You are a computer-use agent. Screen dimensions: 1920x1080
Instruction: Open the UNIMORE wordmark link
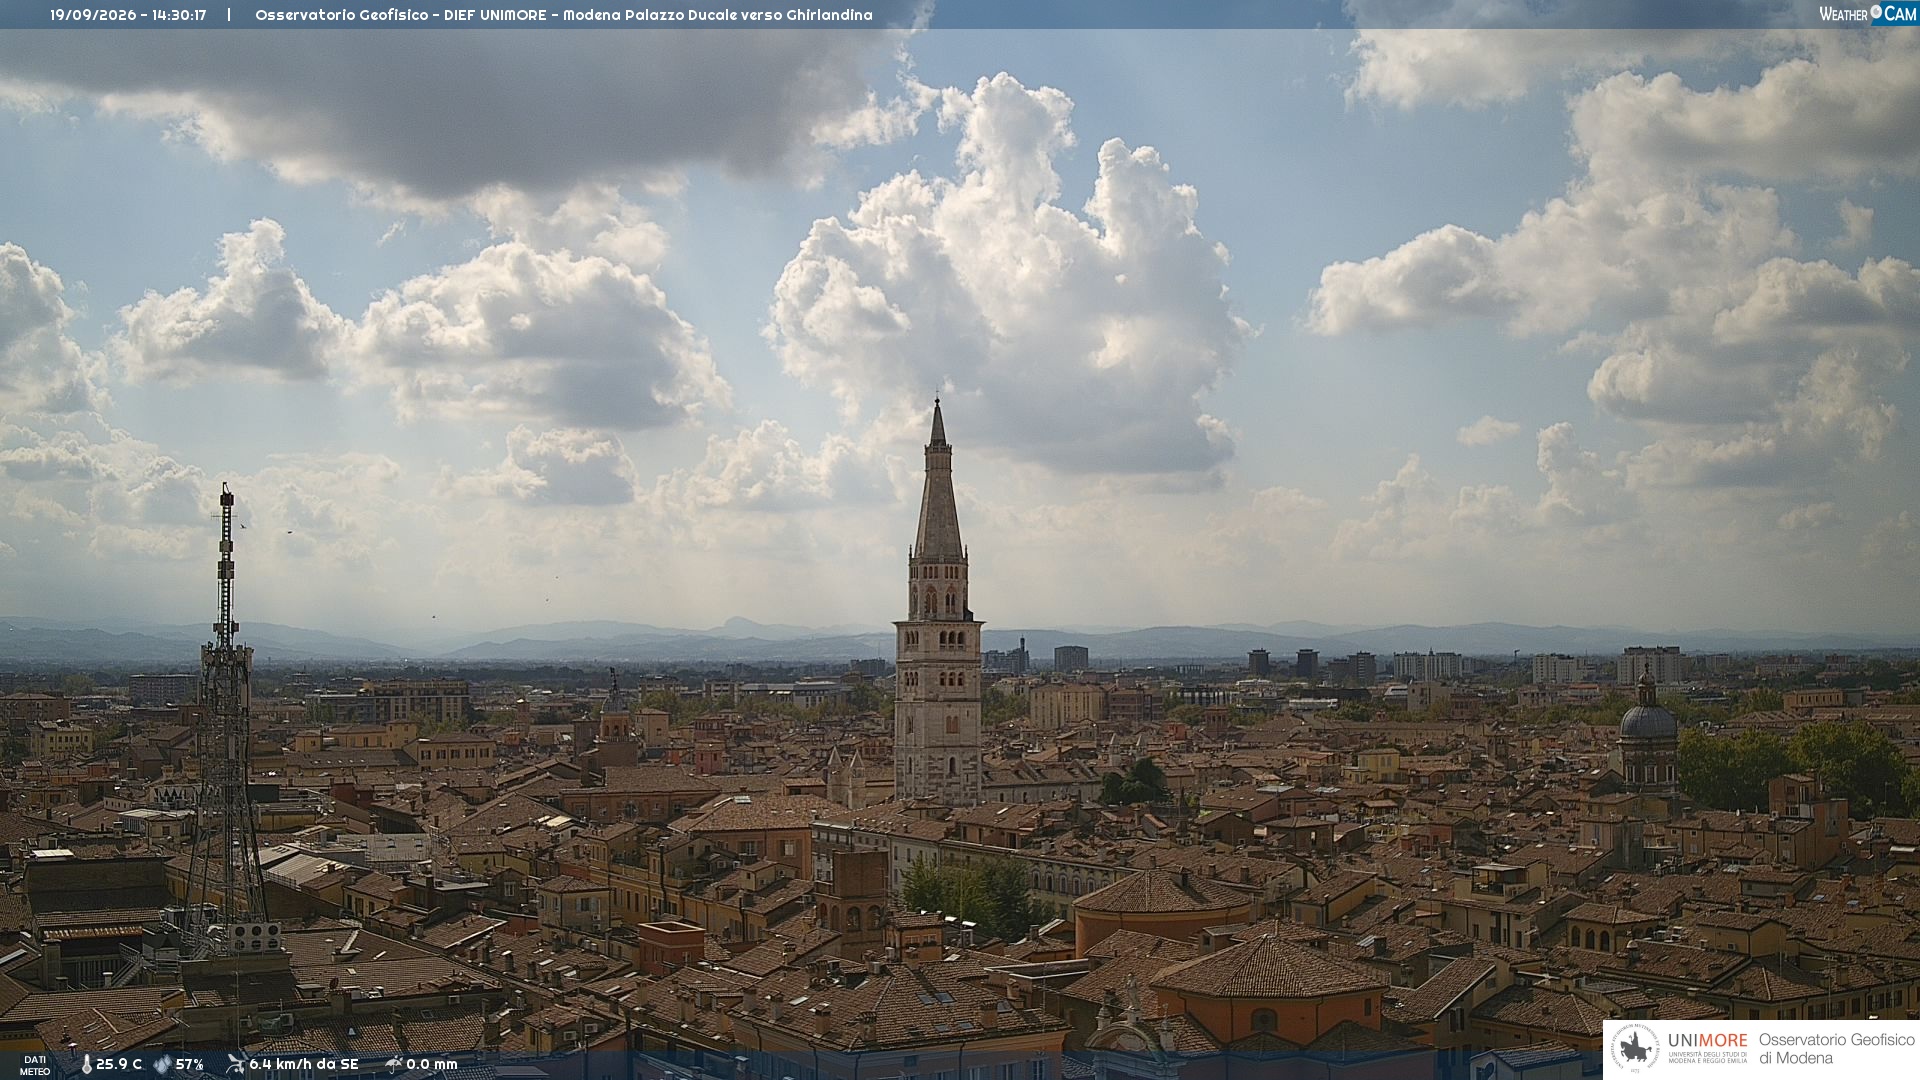(x=1708, y=1041)
